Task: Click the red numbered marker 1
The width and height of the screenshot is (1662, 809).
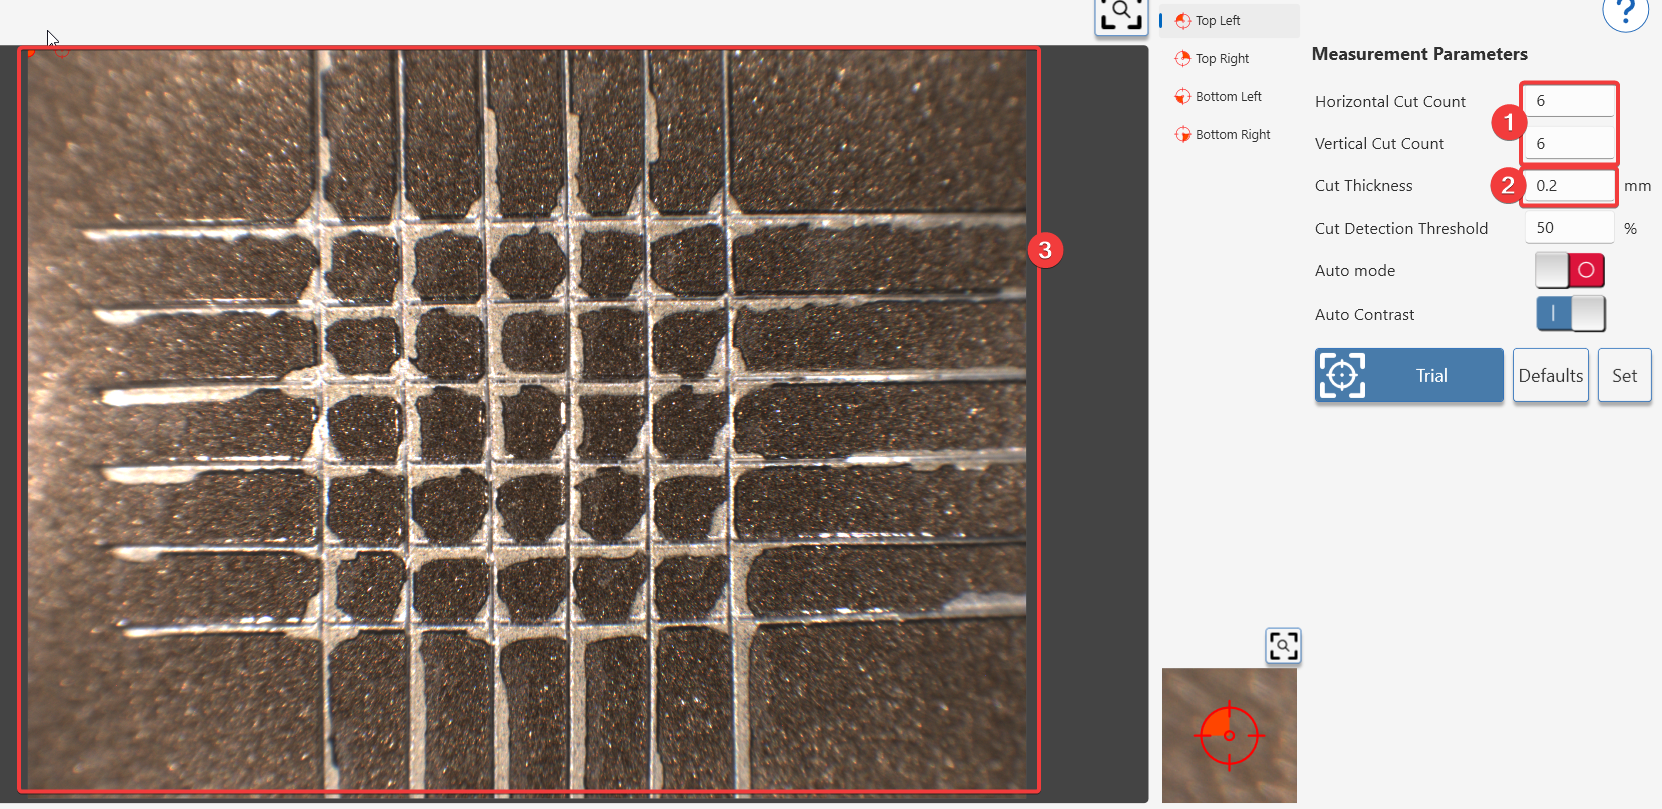Action: (x=1508, y=123)
